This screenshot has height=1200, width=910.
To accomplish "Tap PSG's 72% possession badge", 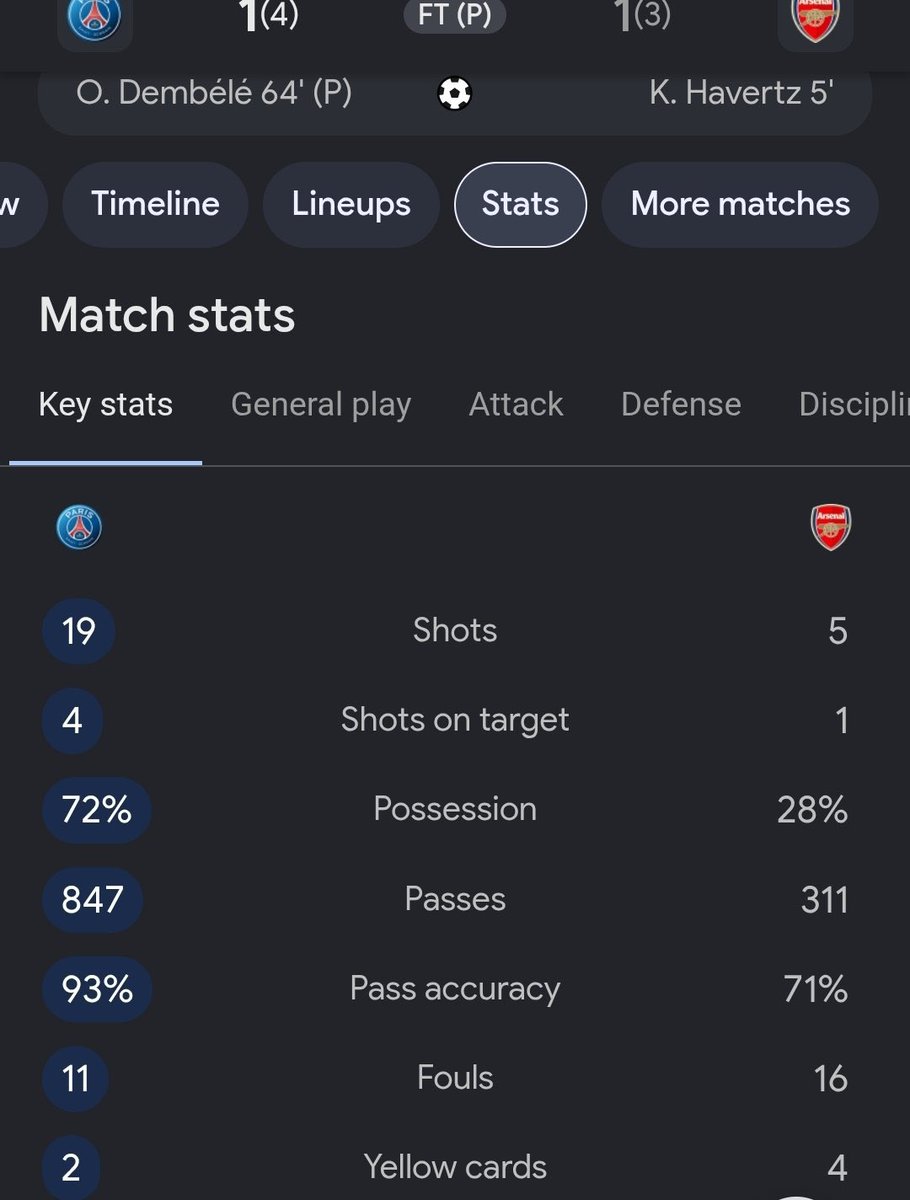I will [97, 810].
